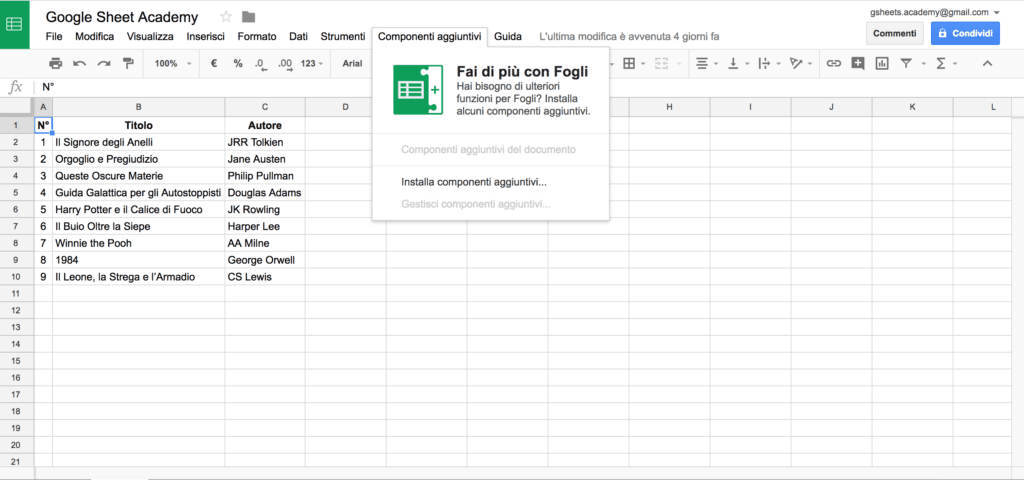Click into the formula bar showing N°
The image size is (1024, 480).
[529, 86]
